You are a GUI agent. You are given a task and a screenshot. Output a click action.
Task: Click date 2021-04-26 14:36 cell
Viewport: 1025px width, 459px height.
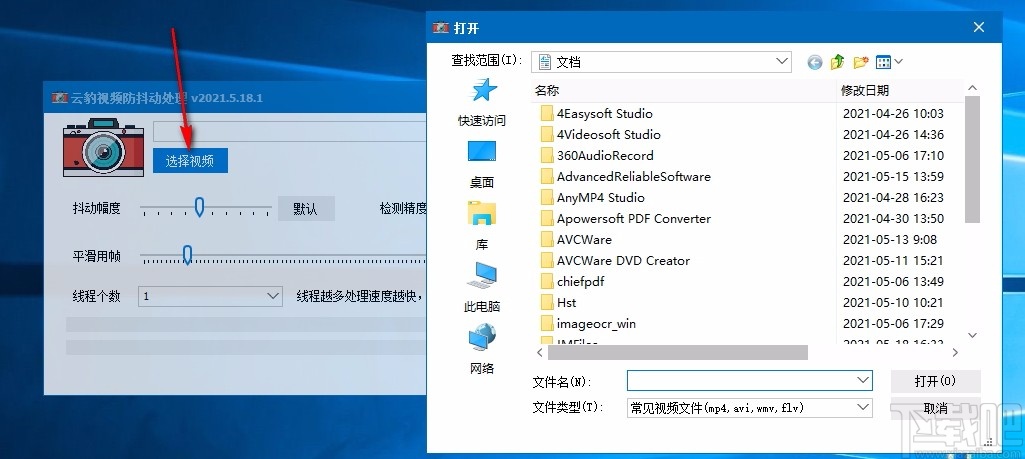coord(893,135)
